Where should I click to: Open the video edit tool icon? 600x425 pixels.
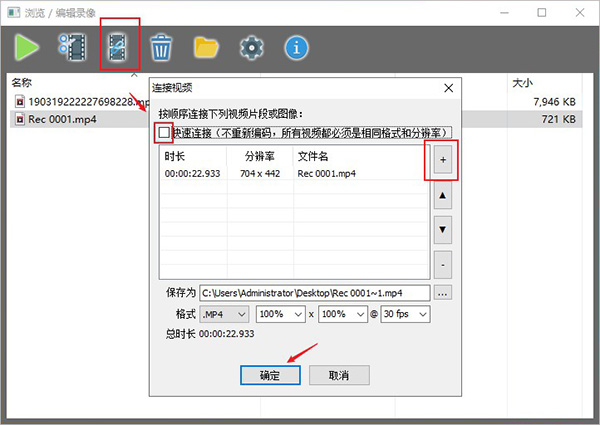coord(73,47)
